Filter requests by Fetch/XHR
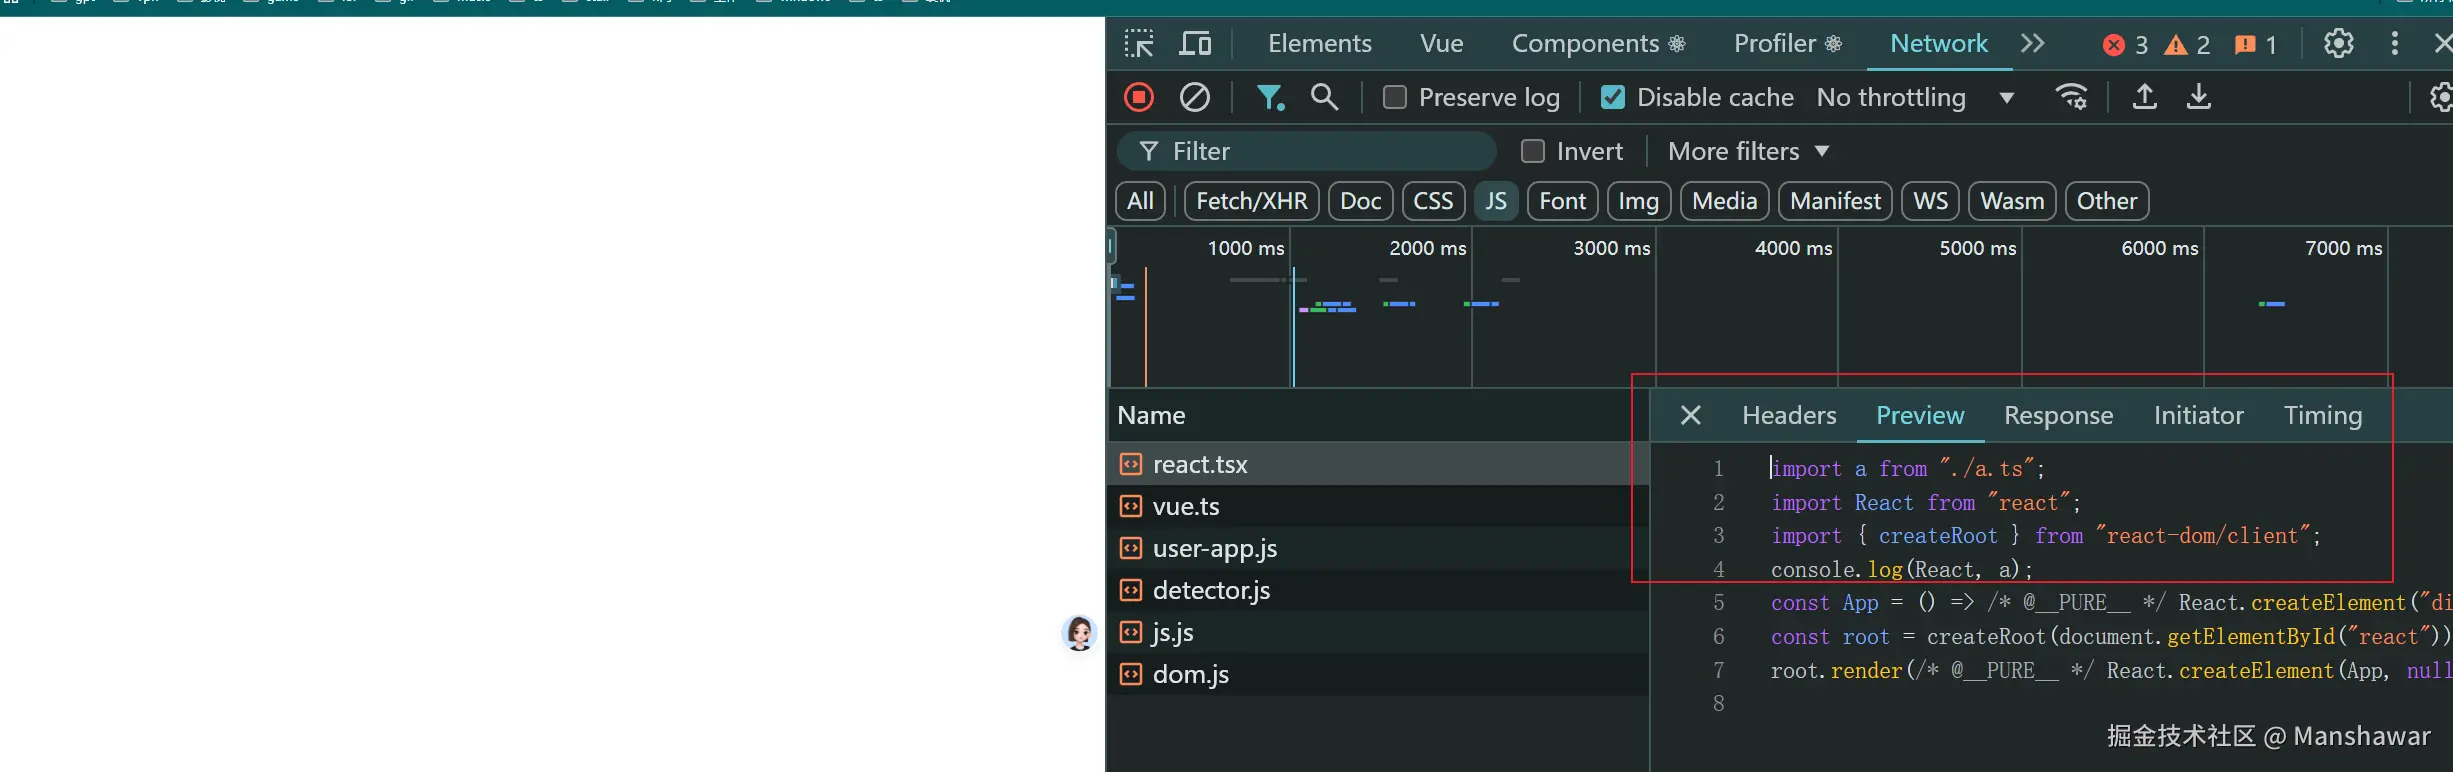 1251,201
